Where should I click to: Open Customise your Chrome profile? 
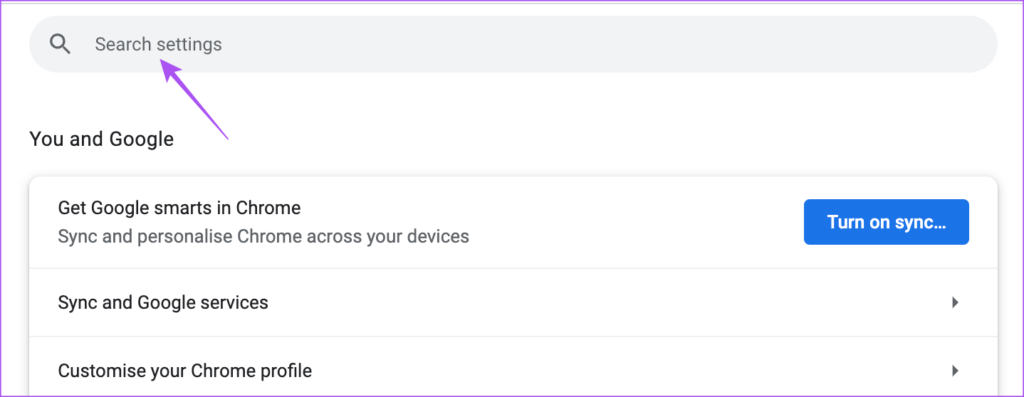coord(513,371)
